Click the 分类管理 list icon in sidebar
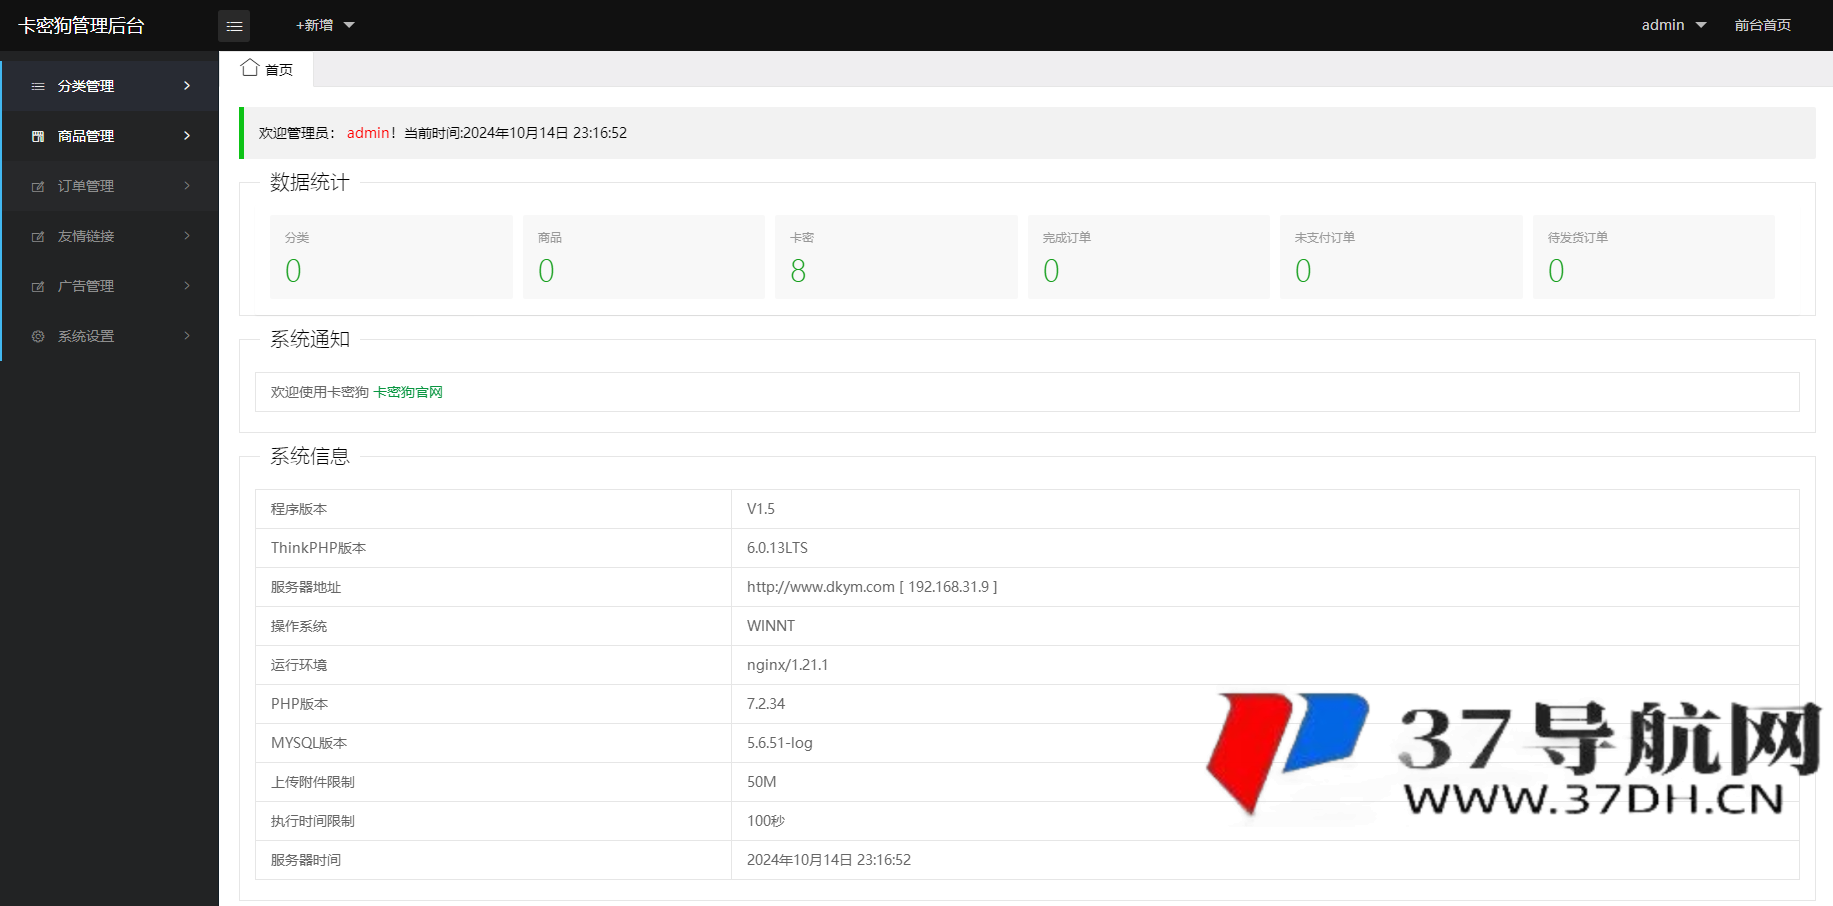Screen dimensions: 1833x906 (38, 87)
